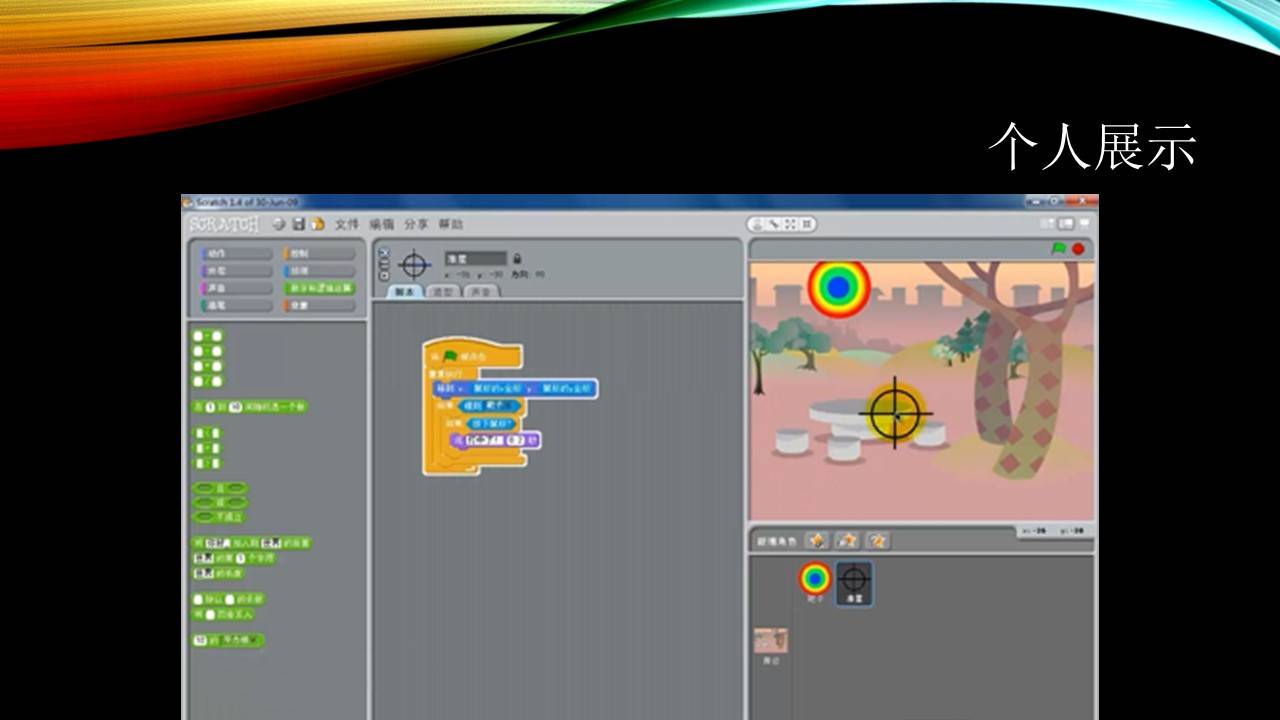Open the 文件 (File) menu
The width and height of the screenshot is (1280, 720).
[x=346, y=224]
